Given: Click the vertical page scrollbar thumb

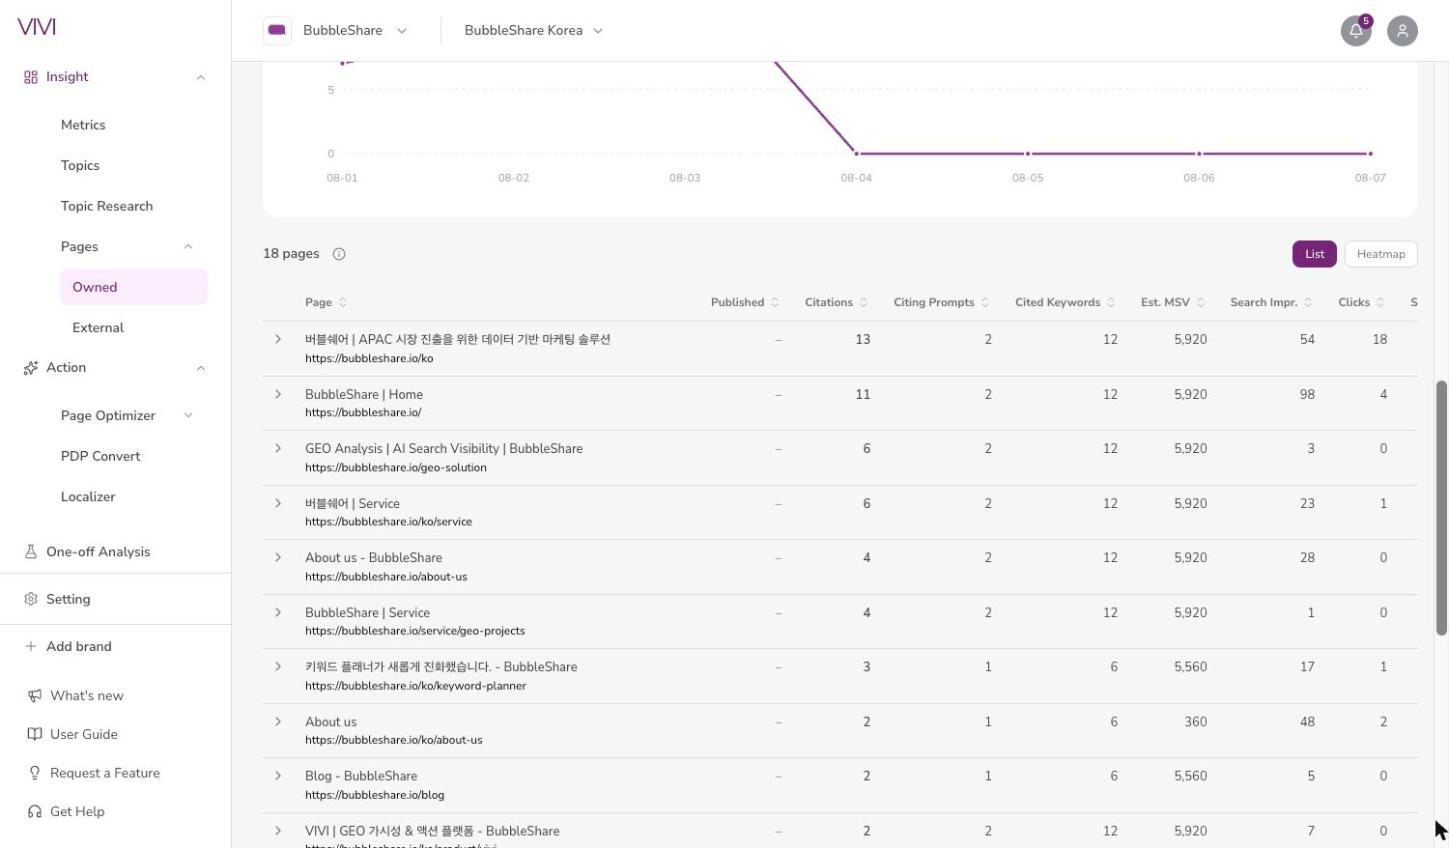Looking at the screenshot, I should click(x=1442, y=508).
